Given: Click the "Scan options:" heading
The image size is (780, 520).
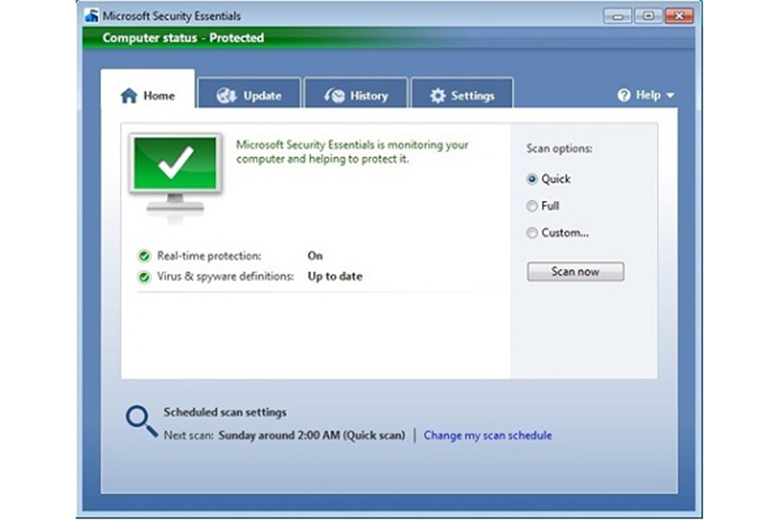Looking at the screenshot, I should (x=559, y=148).
